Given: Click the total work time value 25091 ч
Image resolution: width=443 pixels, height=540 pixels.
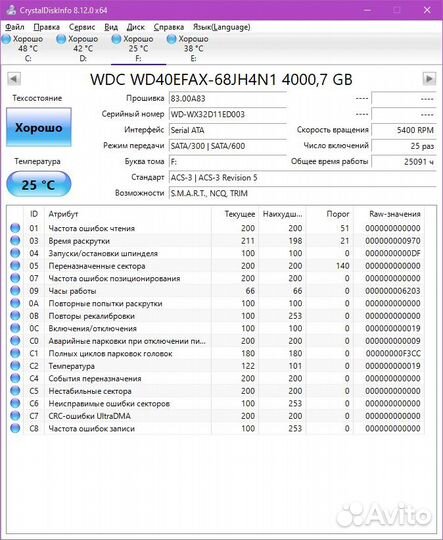Looking at the screenshot, I should click(403, 162).
